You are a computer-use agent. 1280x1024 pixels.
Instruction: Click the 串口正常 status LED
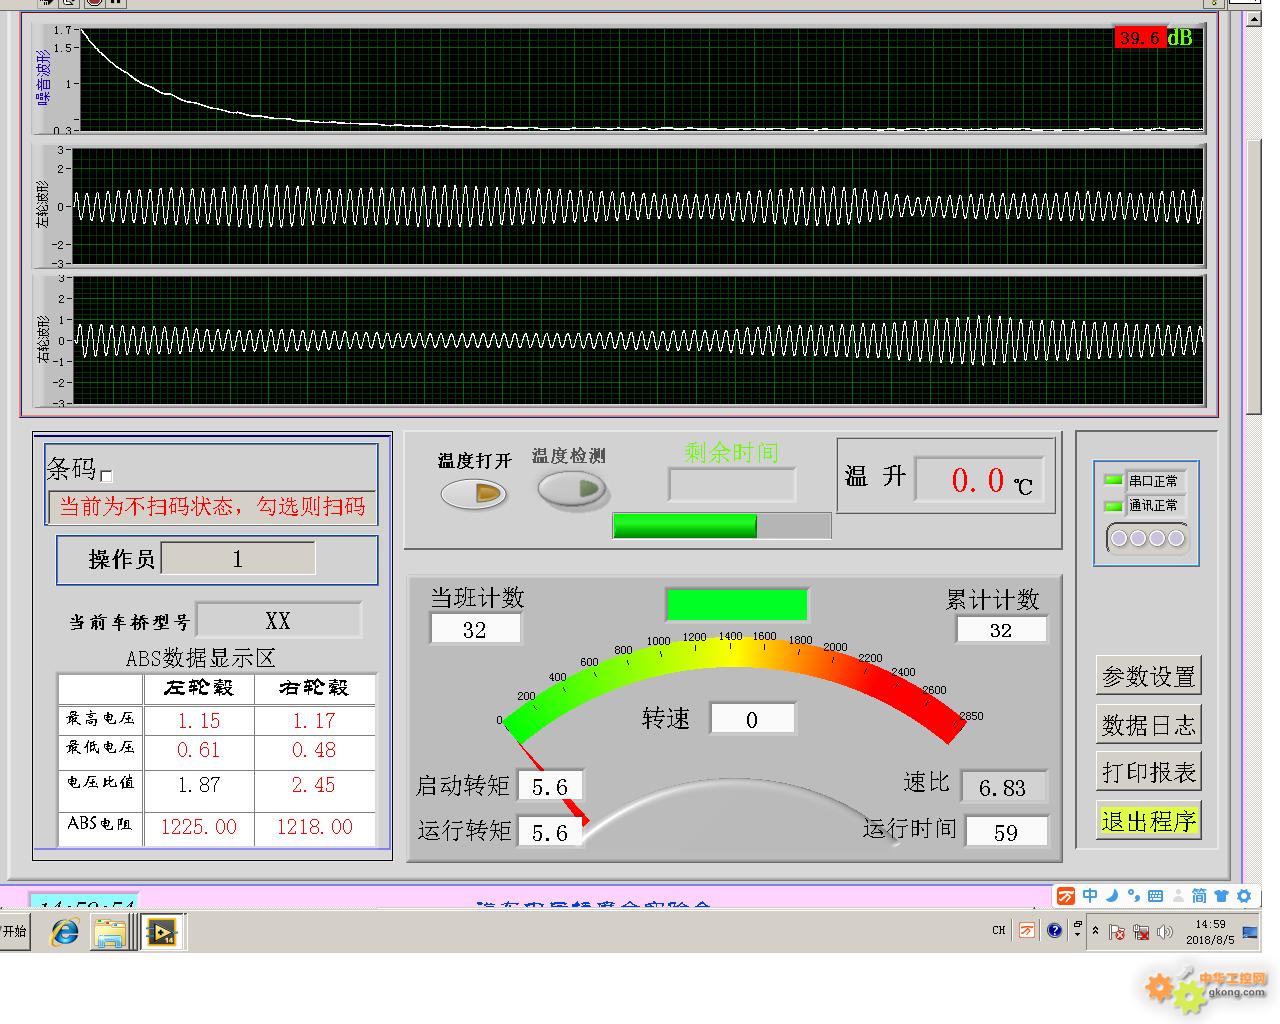pyautogui.click(x=1112, y=481)
